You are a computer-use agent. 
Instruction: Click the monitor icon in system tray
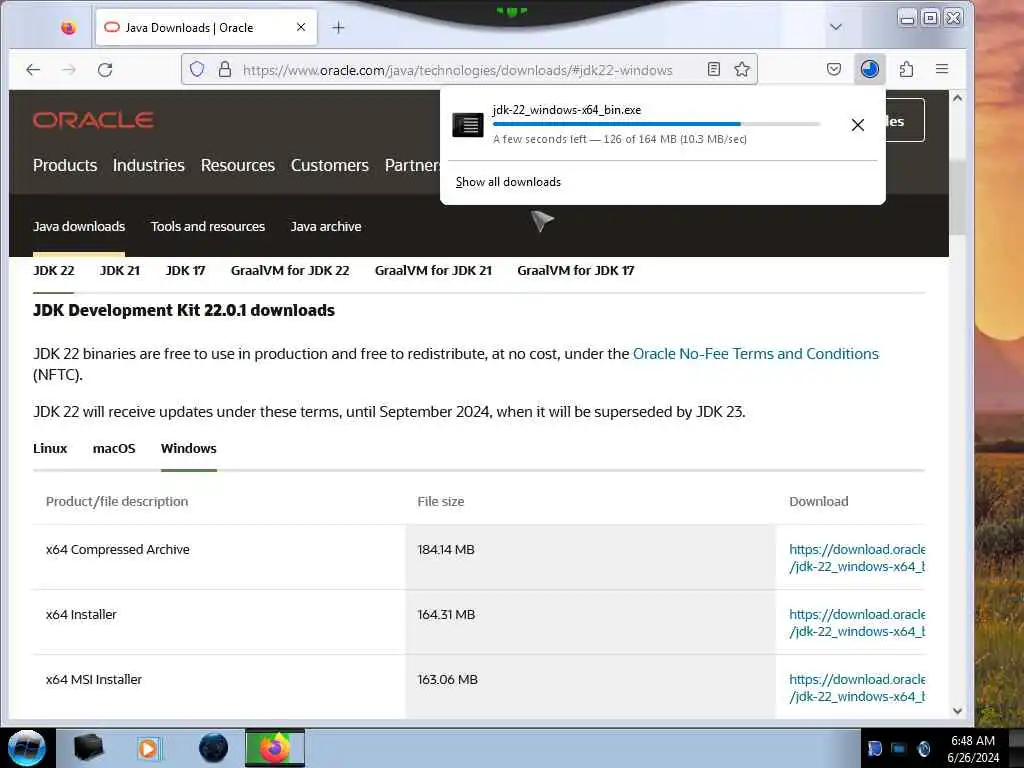899,749
